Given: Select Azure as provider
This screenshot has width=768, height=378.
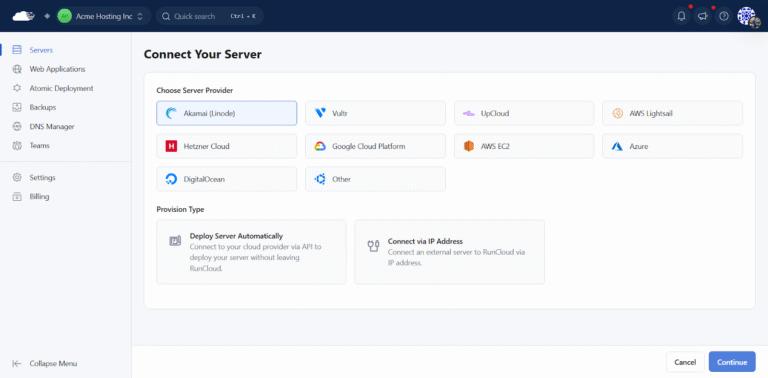Looking at the screenshot, I should (x=672, y=146).
